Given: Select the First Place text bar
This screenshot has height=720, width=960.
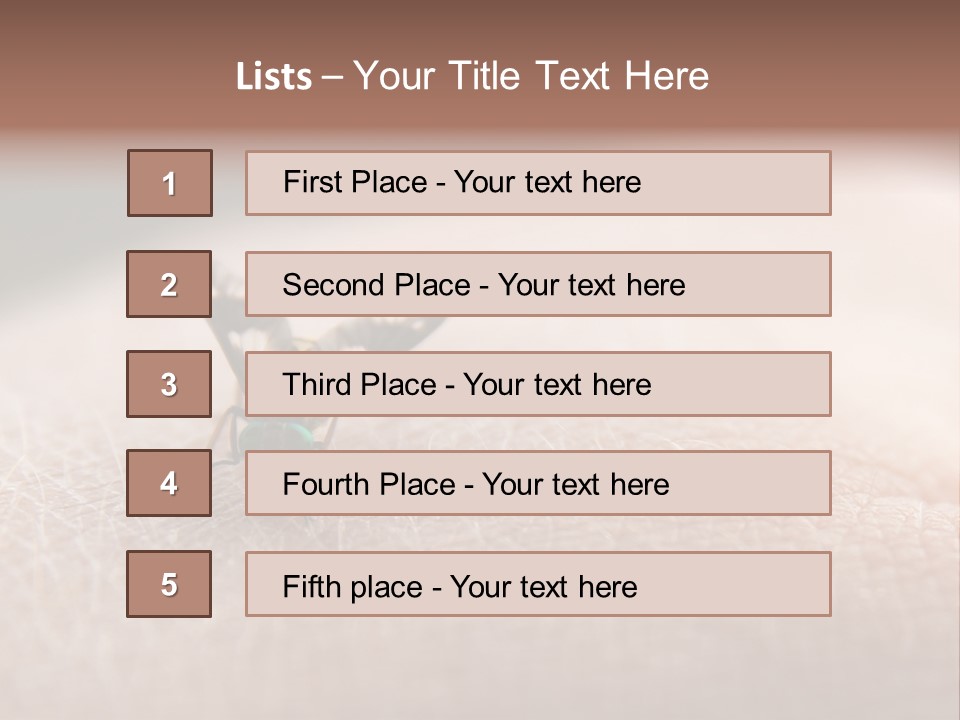Looking at the screenshot, I should click(538, 183).
